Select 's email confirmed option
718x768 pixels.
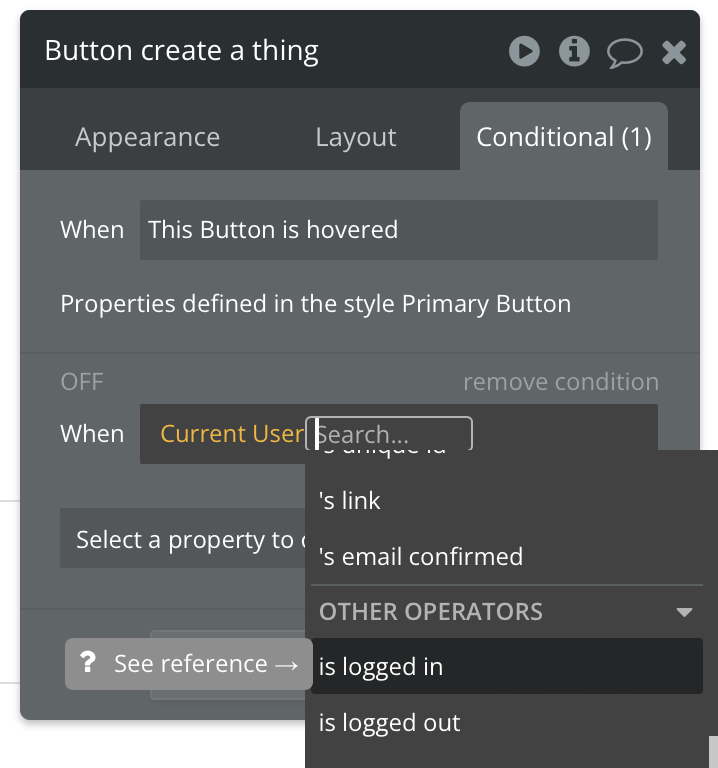click(x=421, y=557)
